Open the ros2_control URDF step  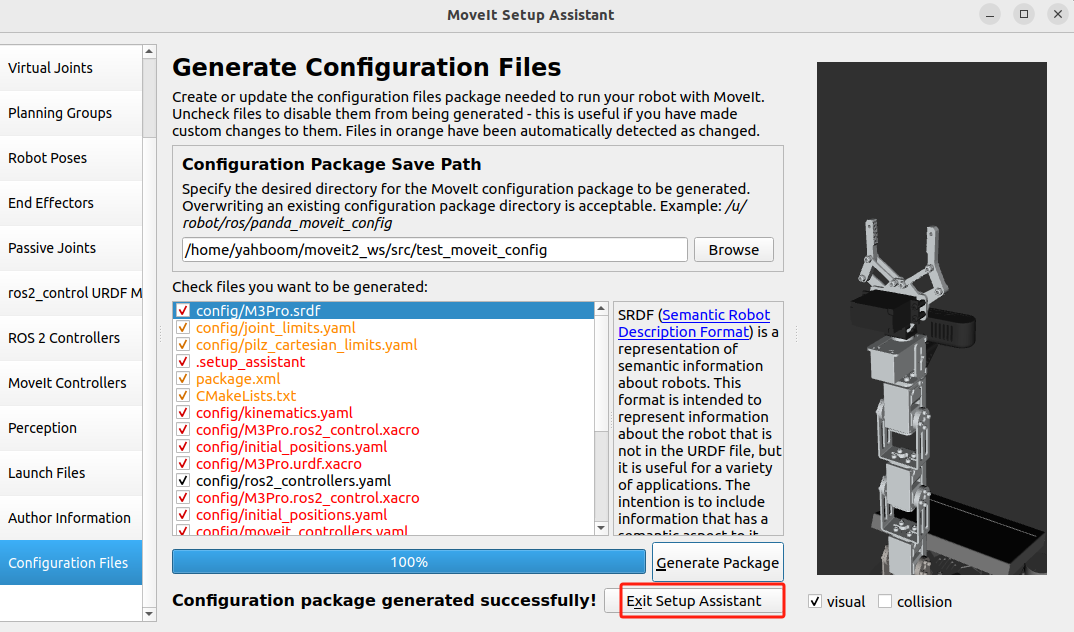click(71, 293)
